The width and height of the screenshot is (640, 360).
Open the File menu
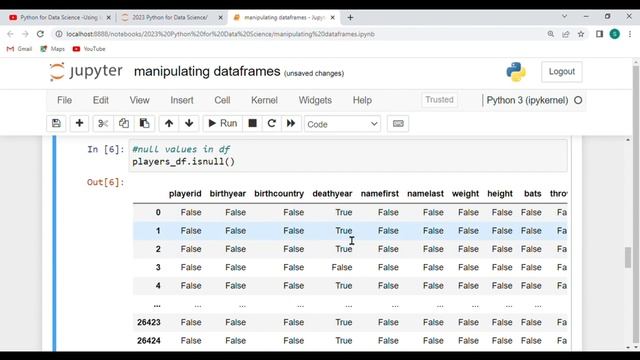click(x=64, y=100)
